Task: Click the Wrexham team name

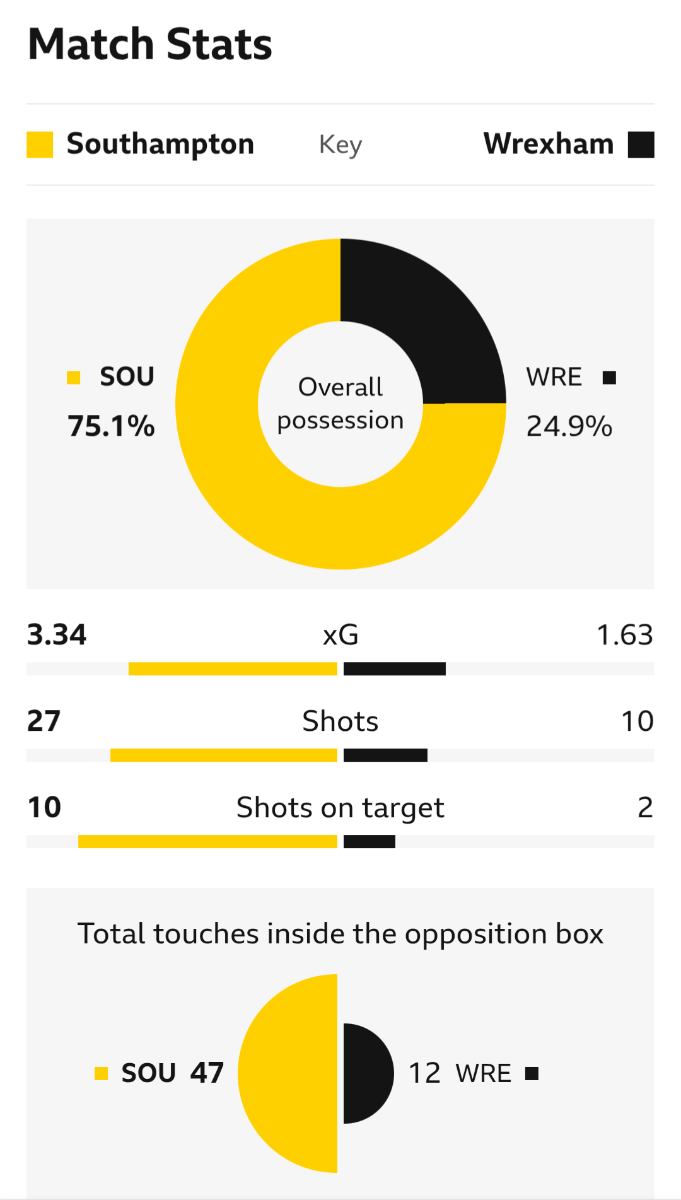Action: click(549, 144)
